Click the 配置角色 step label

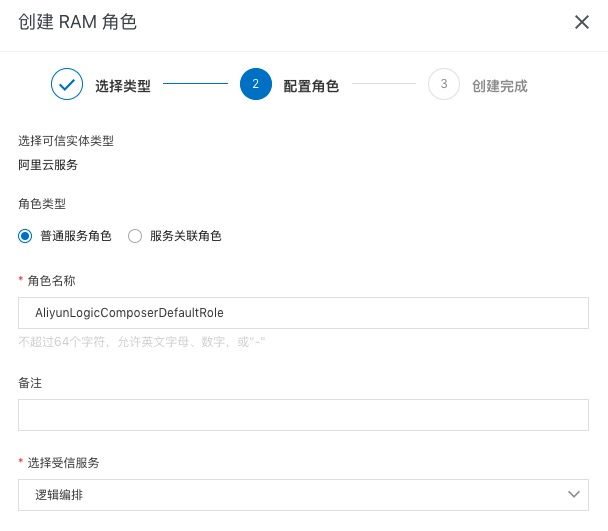click(311, 86)
